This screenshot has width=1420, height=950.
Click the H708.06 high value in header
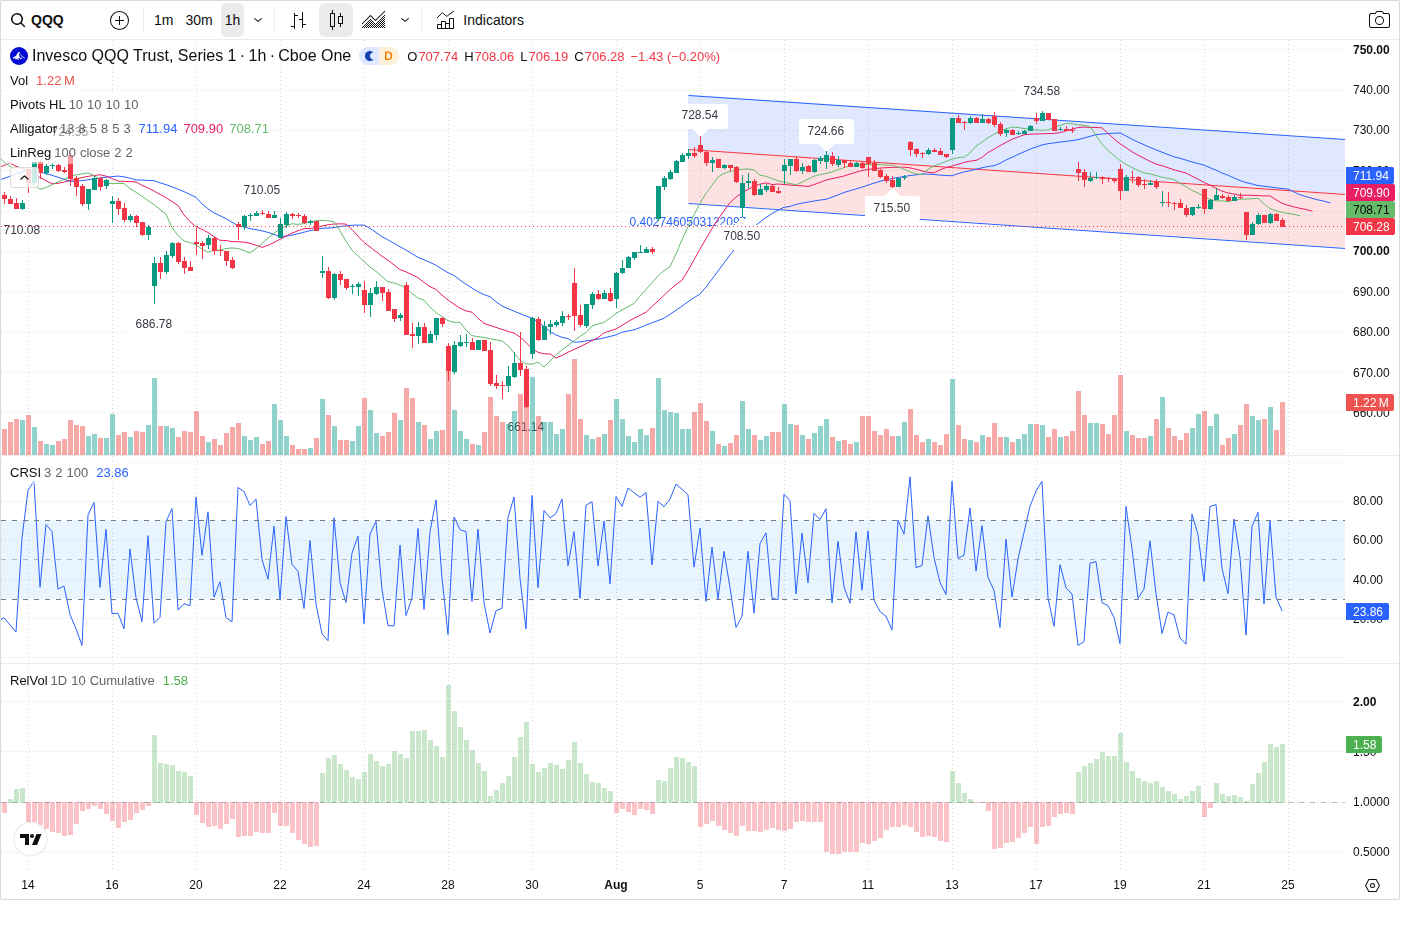pyautogui.click(x=489, y=57)
